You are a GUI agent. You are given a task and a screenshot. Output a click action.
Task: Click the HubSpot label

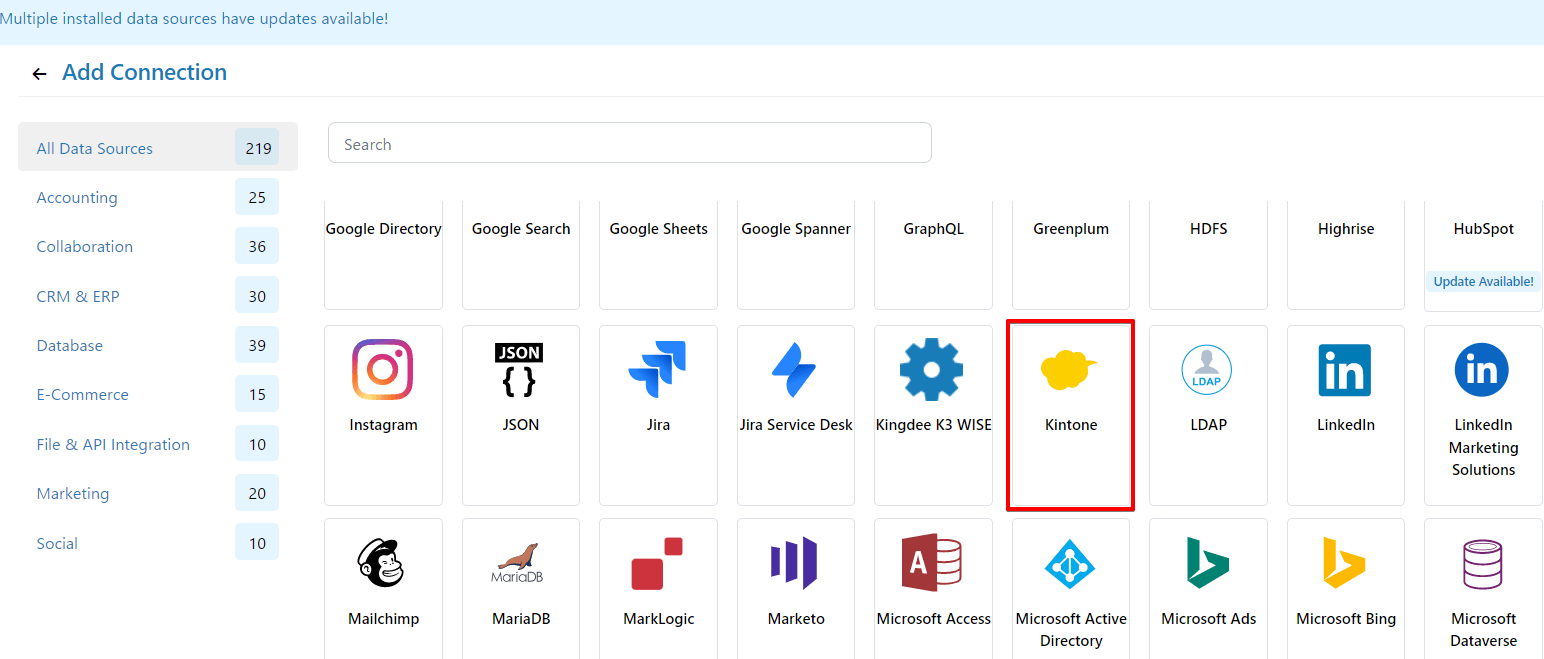pyautogui.click(x=1483, y=229)
